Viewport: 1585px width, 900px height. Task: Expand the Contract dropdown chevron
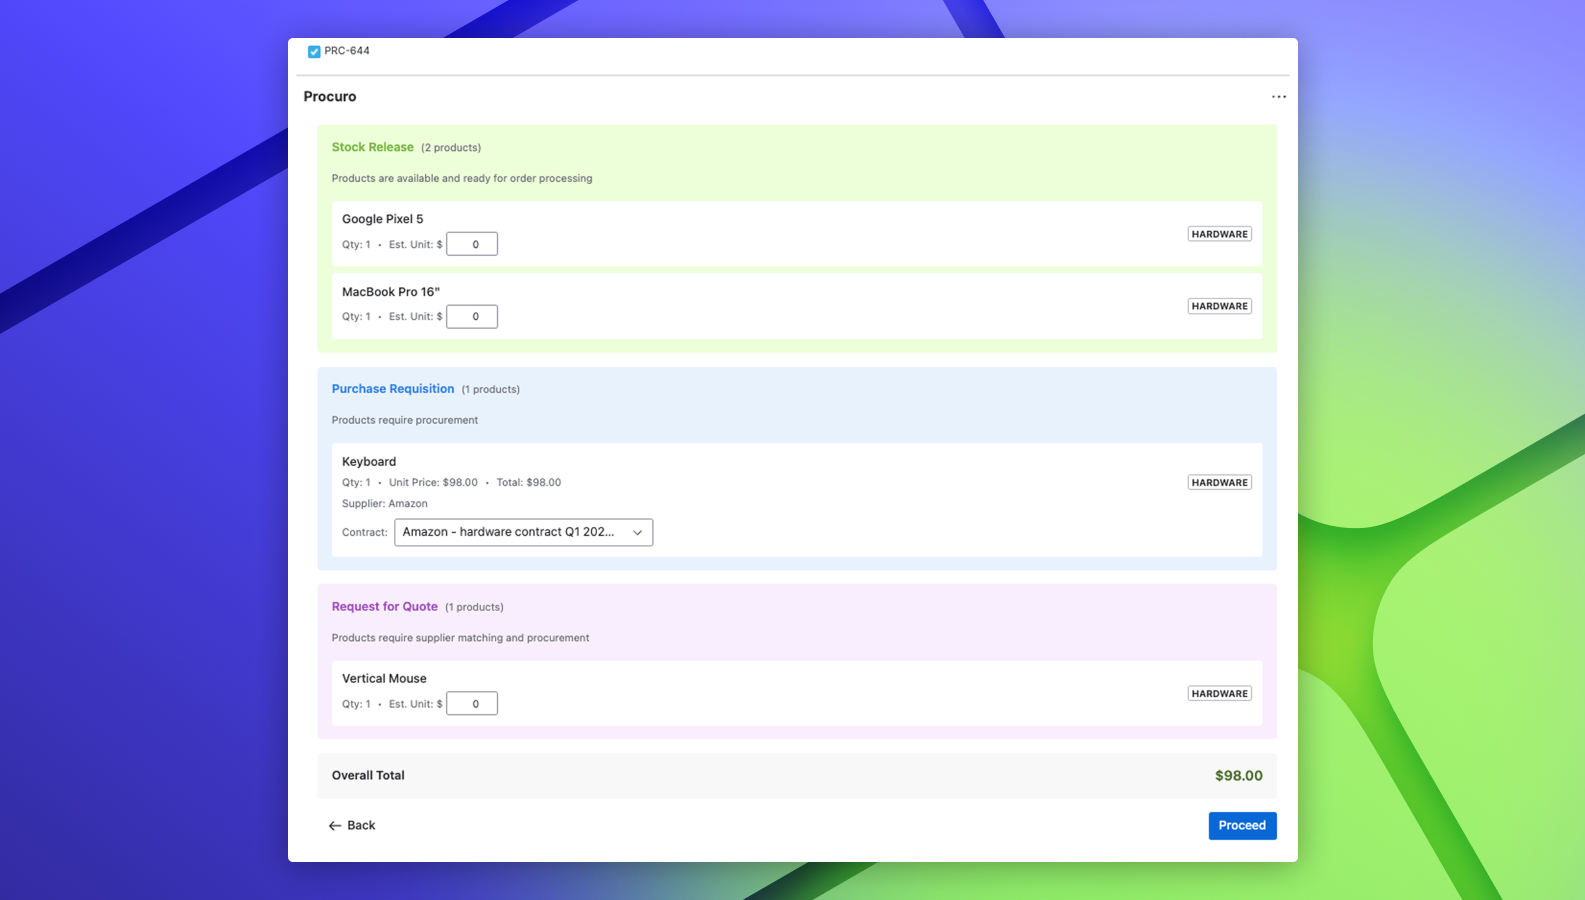tap(637, 533)
